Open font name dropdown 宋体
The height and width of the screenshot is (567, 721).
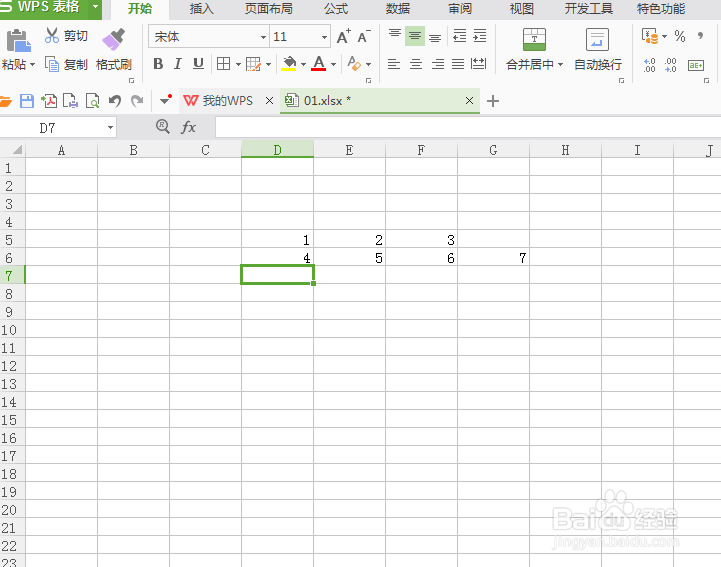(263, 37)
